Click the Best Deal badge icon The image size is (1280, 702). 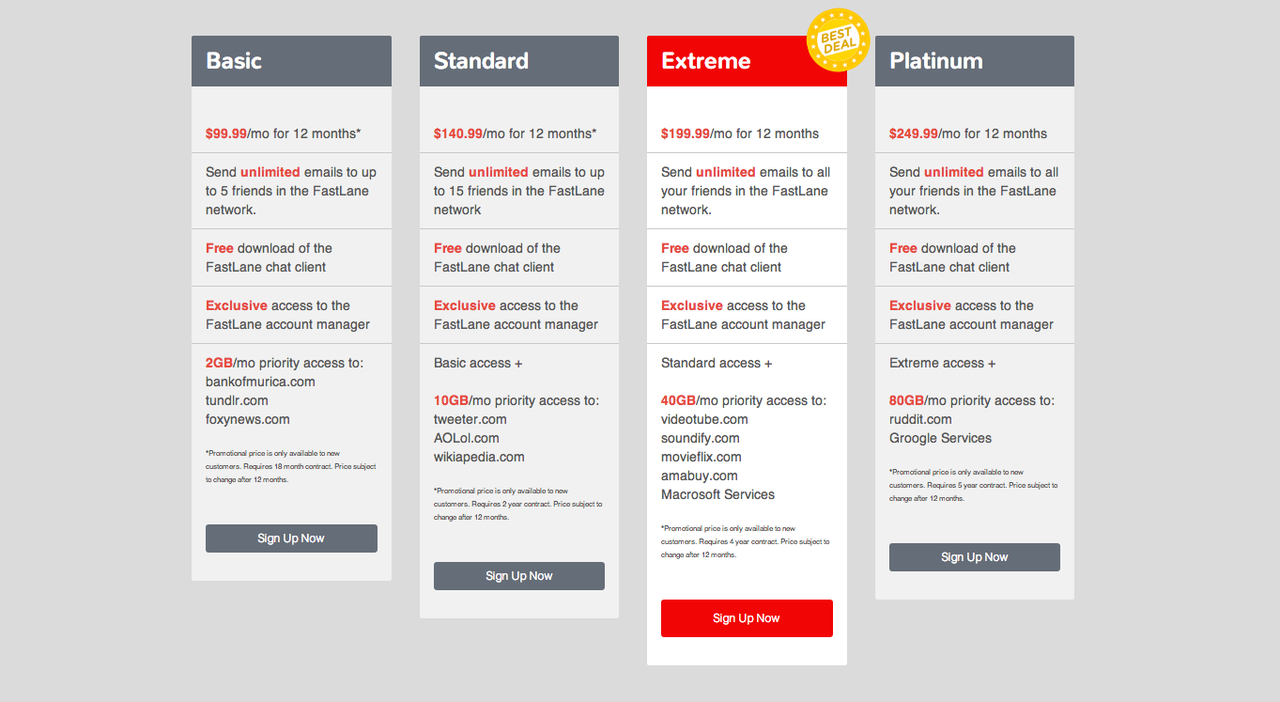pos(837,40)
